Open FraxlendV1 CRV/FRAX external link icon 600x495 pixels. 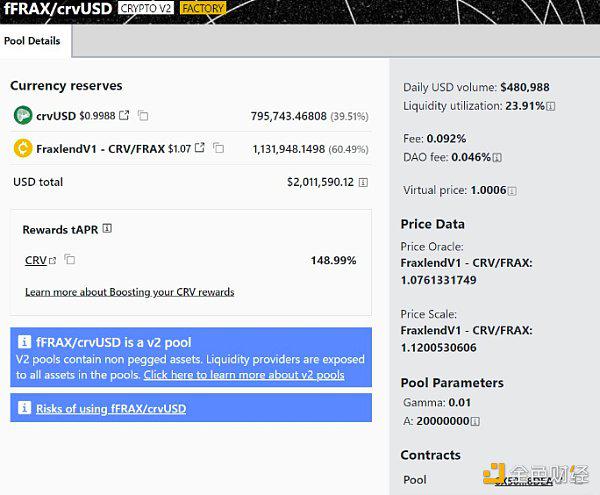click(200, 147)
